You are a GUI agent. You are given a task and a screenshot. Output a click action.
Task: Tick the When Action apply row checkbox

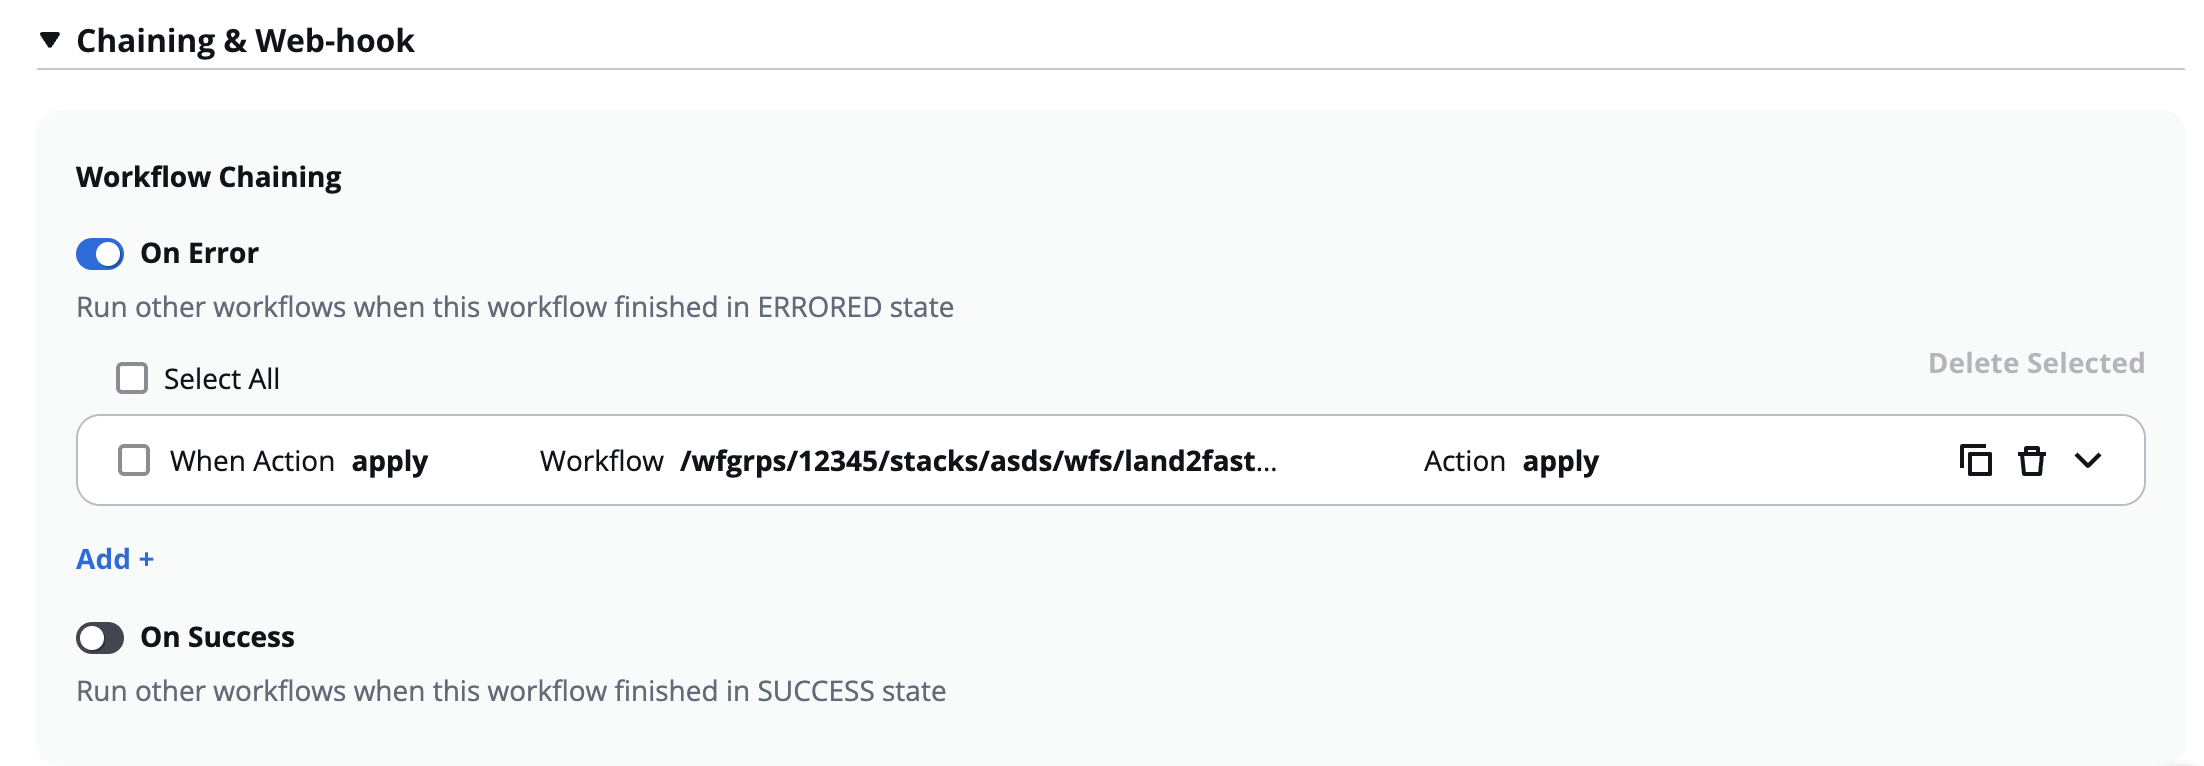134,461
